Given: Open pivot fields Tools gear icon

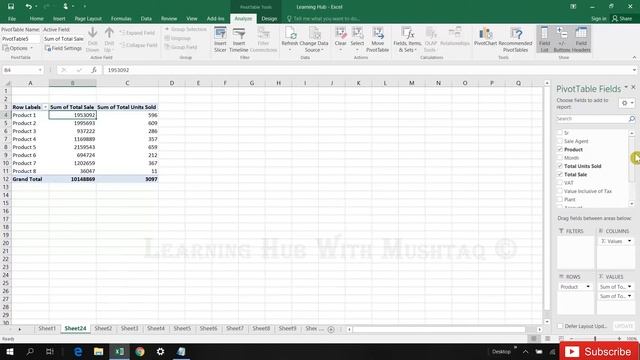Looking at the screenshot, I should coord(627,103).
